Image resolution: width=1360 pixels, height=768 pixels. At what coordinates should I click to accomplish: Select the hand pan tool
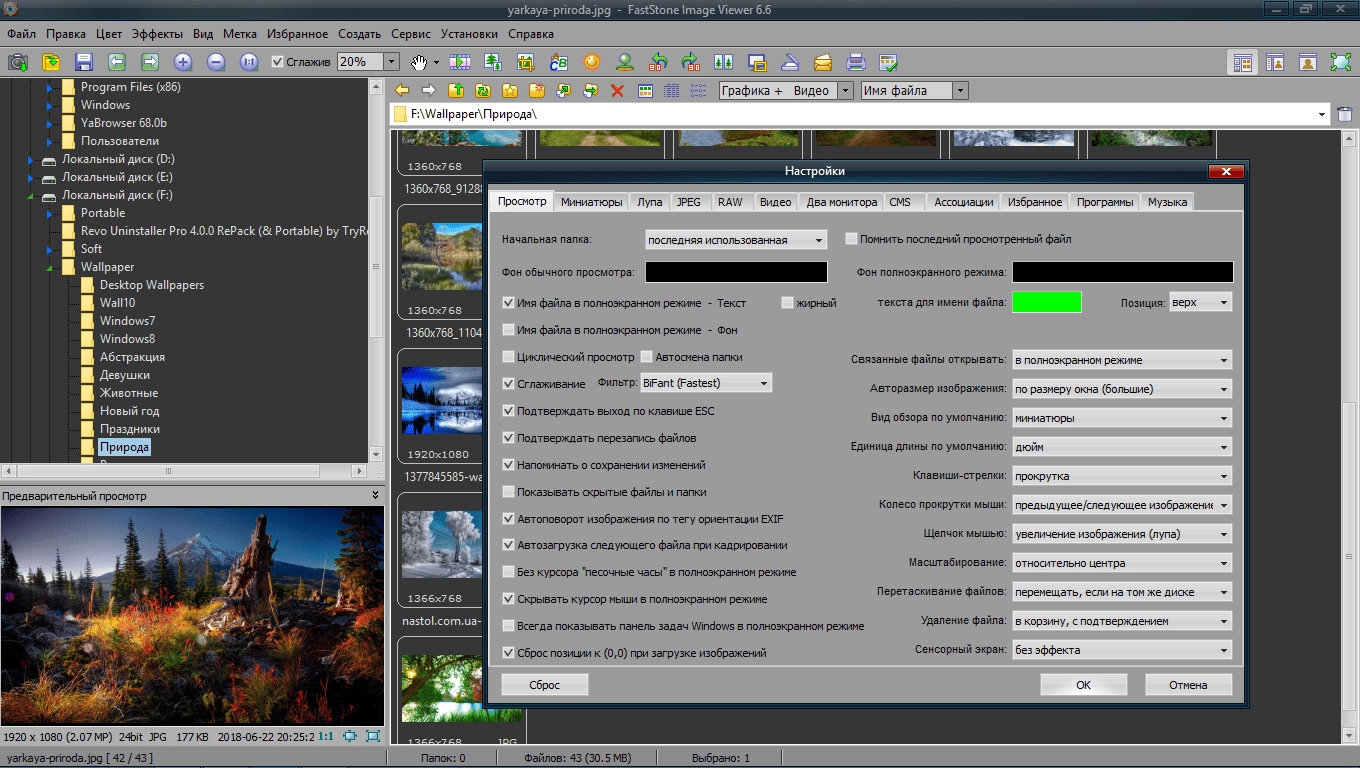419,62
